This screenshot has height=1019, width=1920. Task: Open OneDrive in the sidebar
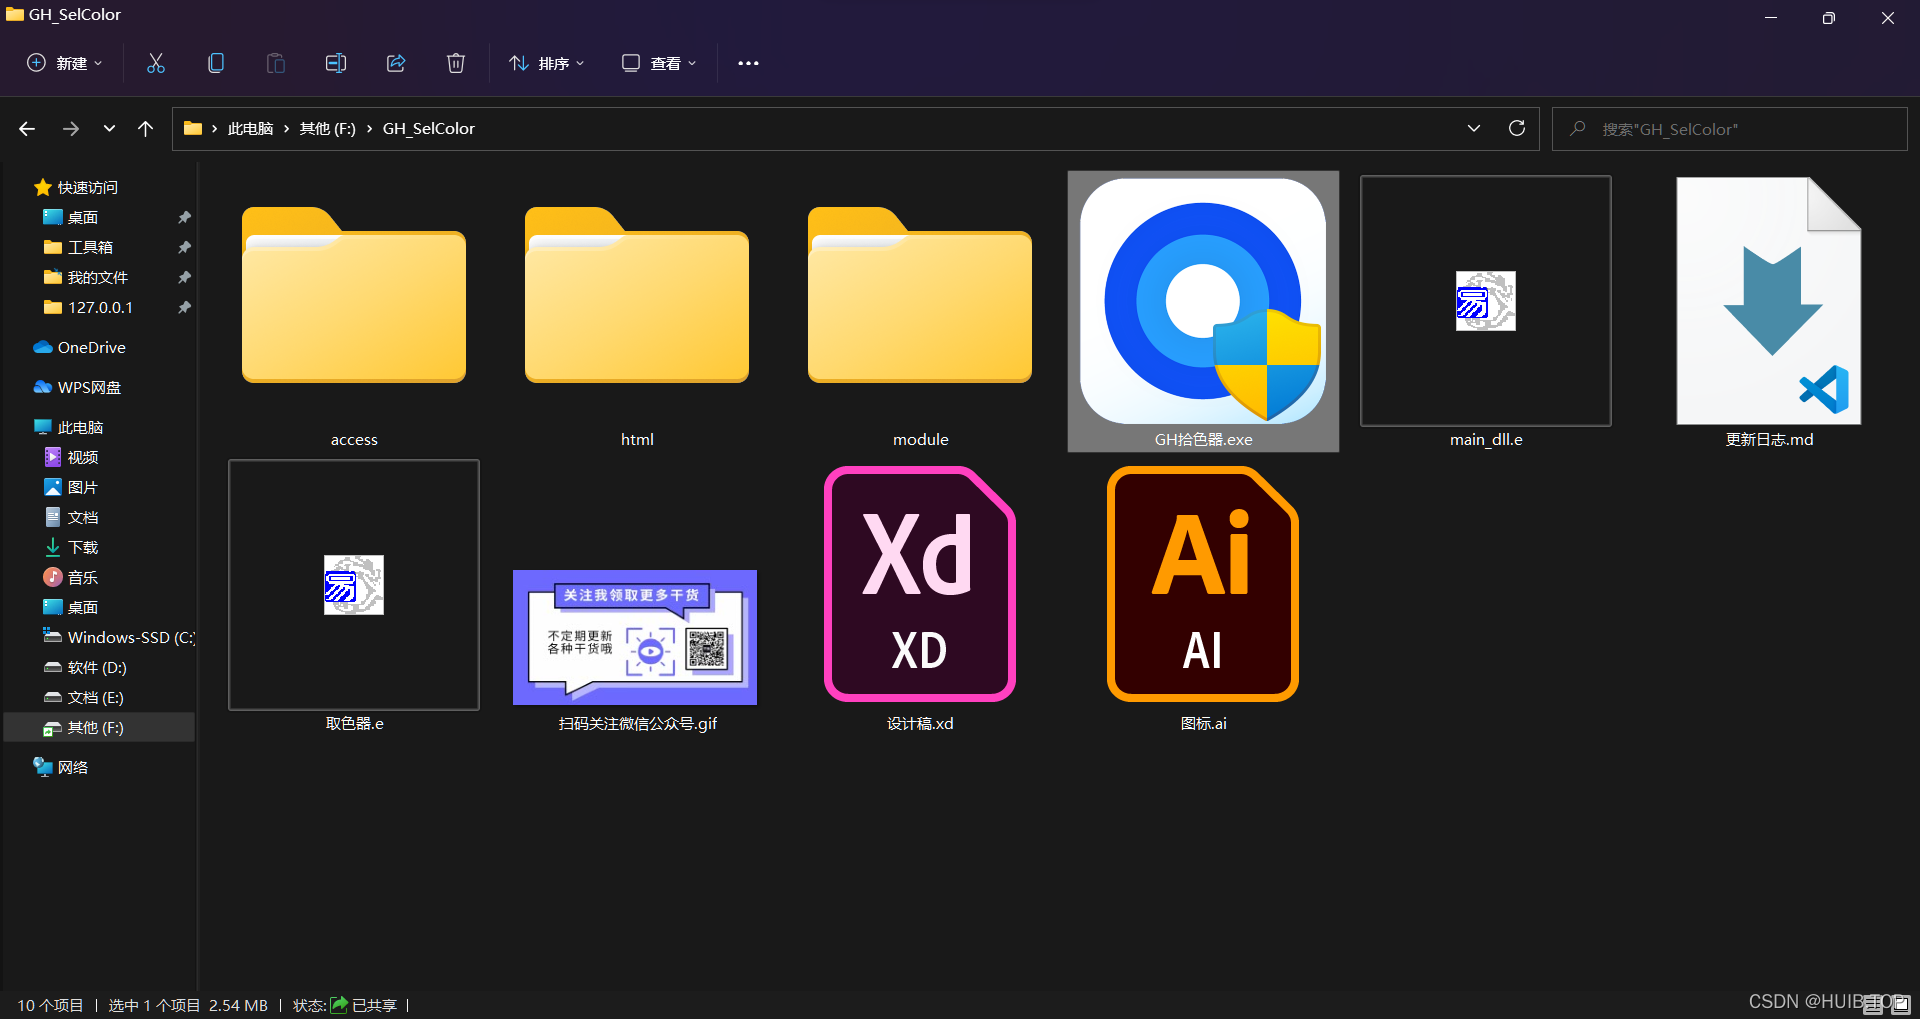pos(91,347)
